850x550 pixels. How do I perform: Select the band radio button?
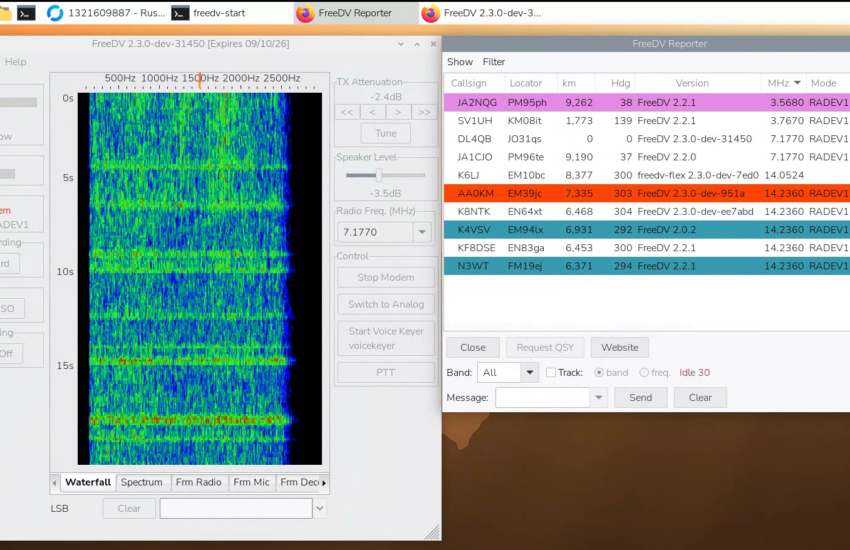coord(599,373)
